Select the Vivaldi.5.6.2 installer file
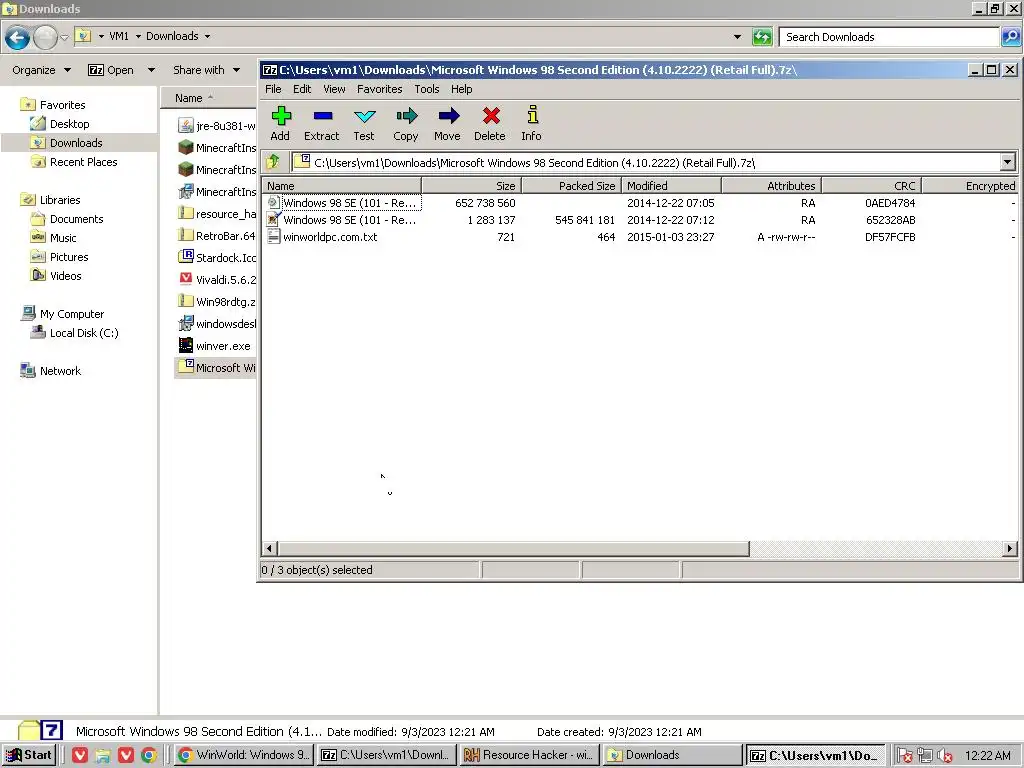Image resolution: width=1024 pixels, height=768 pixels. pyautogui.click(x=217, y=280)
